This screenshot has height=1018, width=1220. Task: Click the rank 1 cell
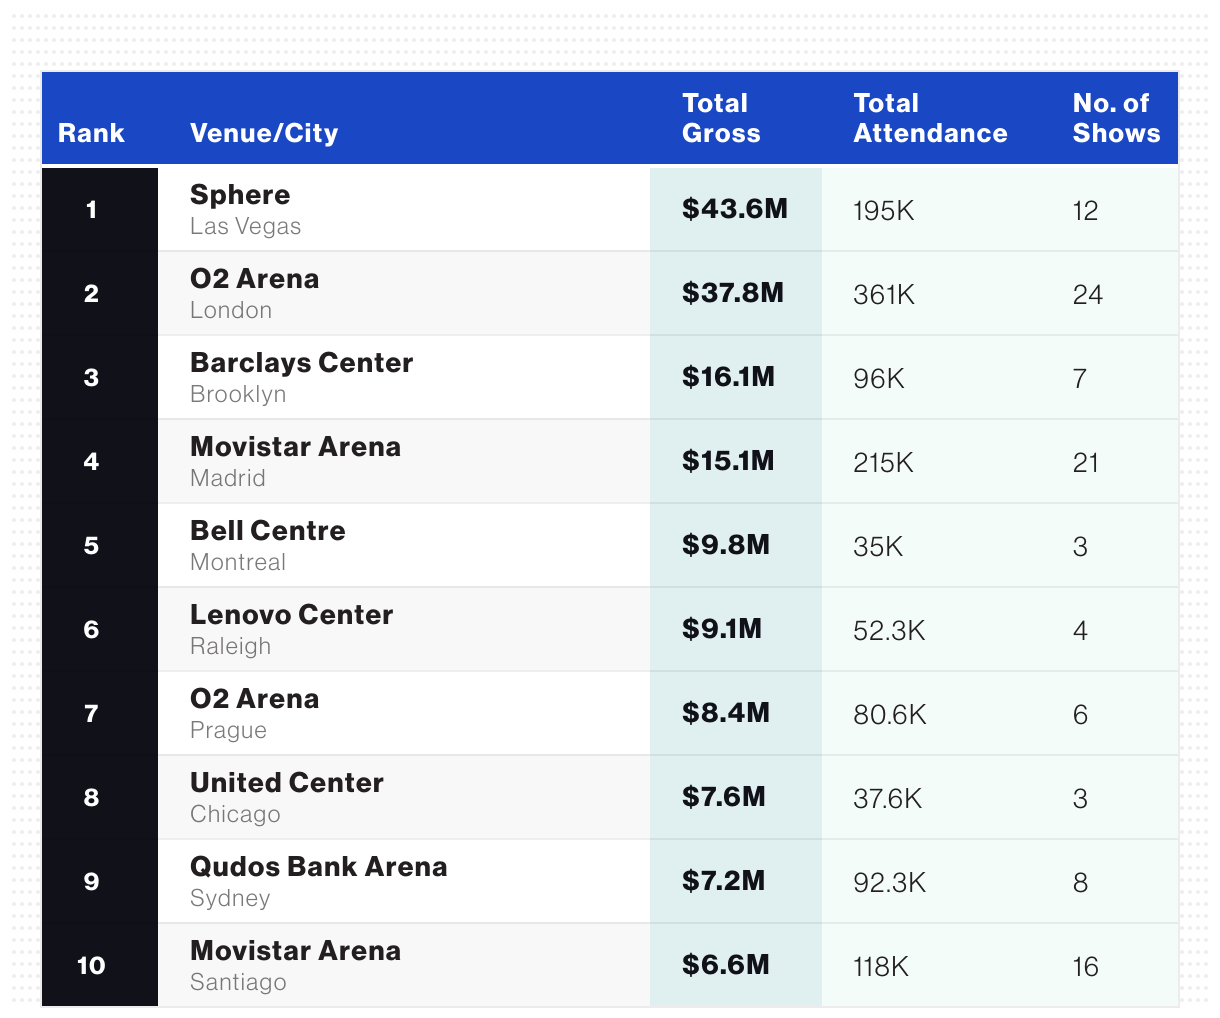coord(91,209)
